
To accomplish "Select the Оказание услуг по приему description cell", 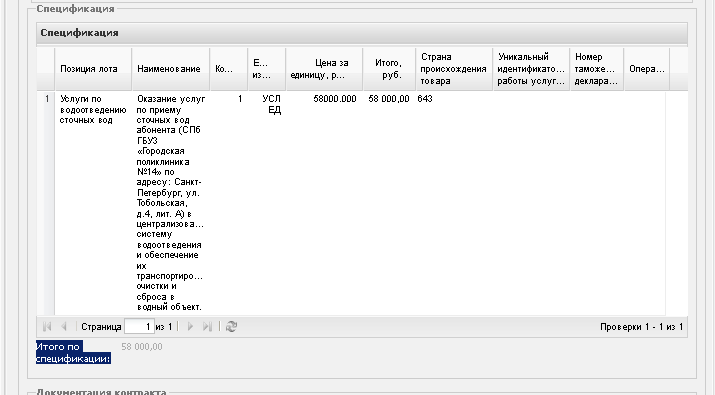I will point(171,203).
